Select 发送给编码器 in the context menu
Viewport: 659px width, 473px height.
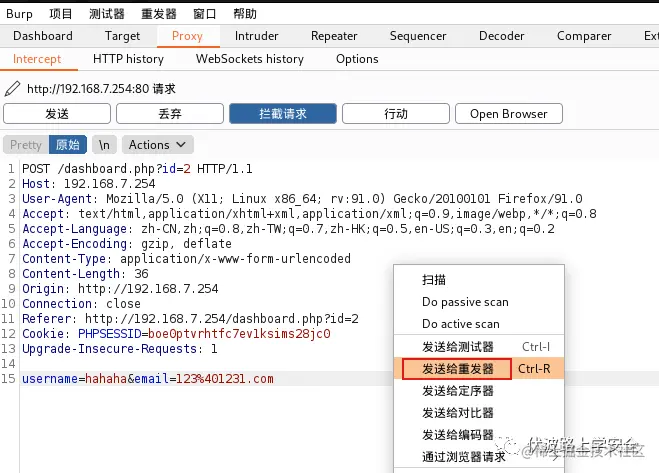coord(479,434)
